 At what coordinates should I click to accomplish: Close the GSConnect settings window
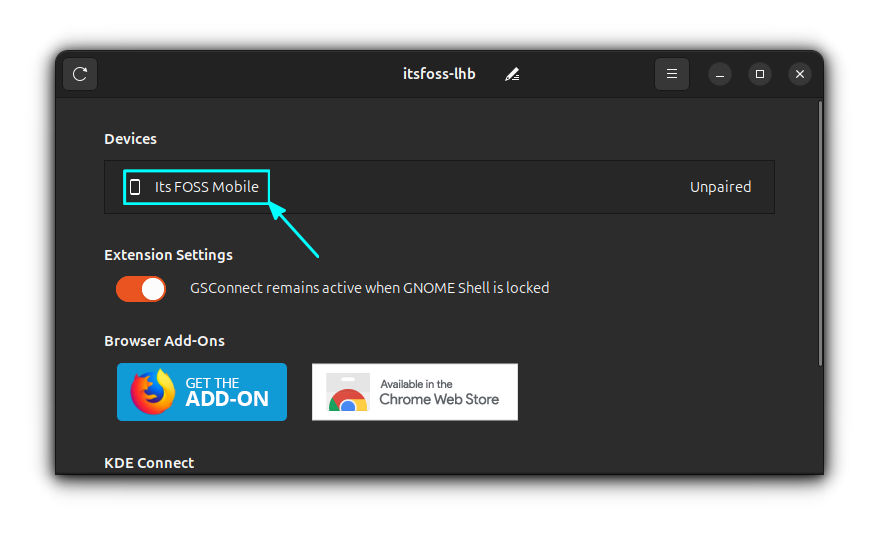tap(799, 74)
